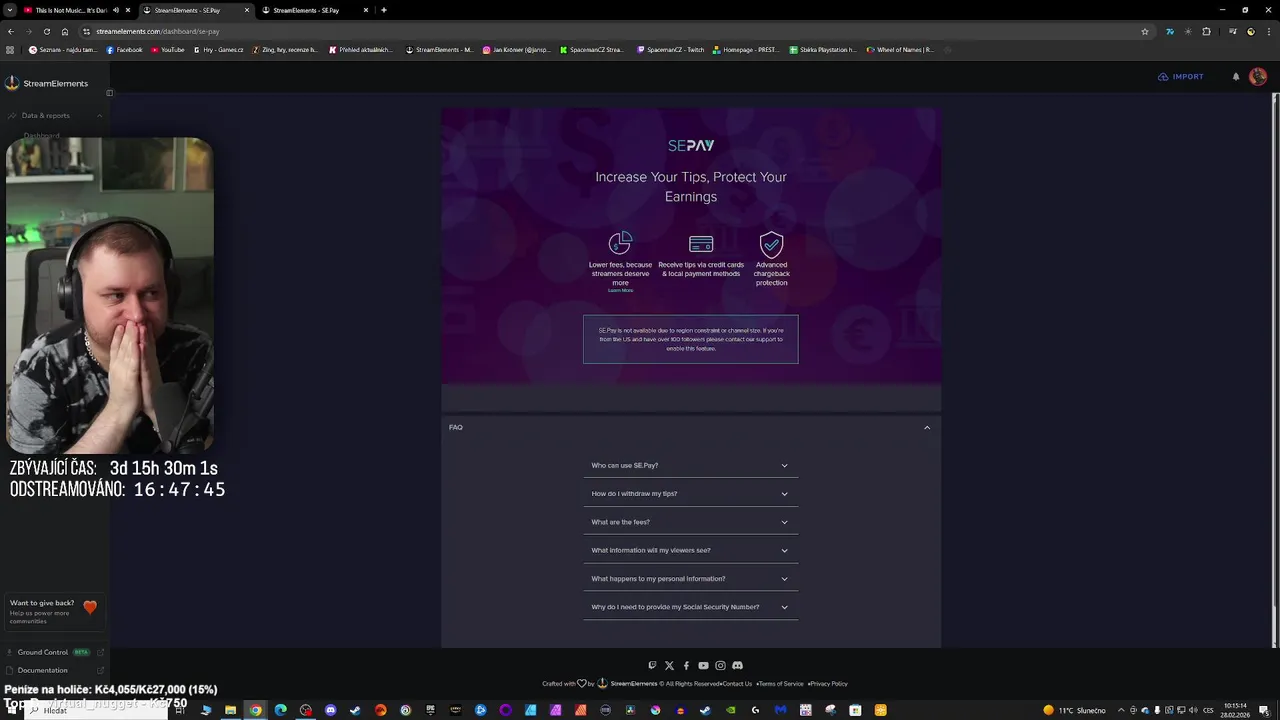Open StreamElements Facebook footer icon

pyautogui.click(x=686, y=665)
